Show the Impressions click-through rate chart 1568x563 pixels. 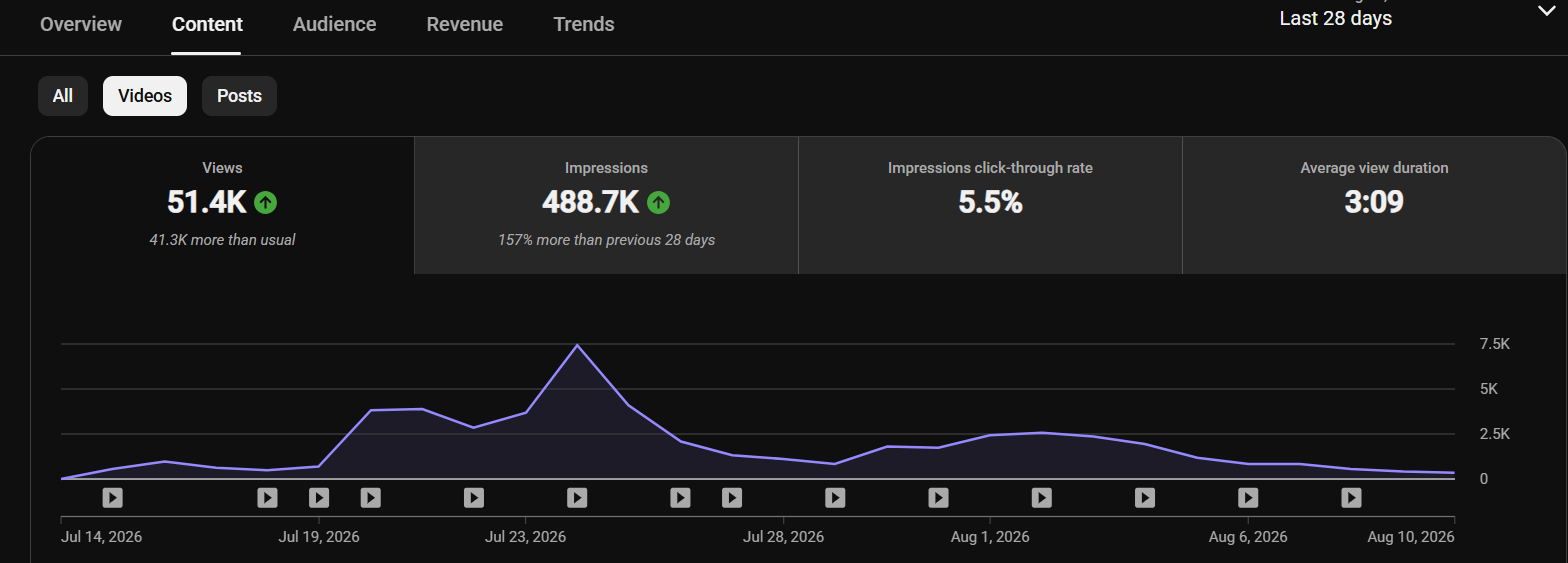(x=990, y=205)
